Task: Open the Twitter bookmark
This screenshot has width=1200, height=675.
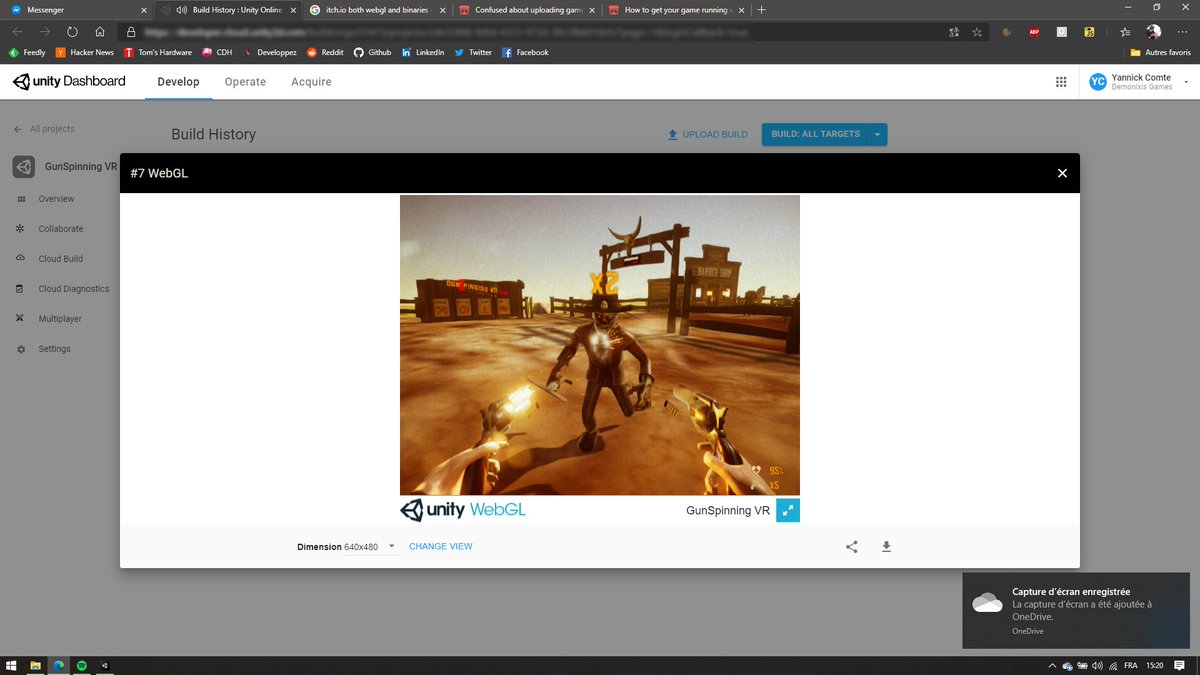Action: 473,52
